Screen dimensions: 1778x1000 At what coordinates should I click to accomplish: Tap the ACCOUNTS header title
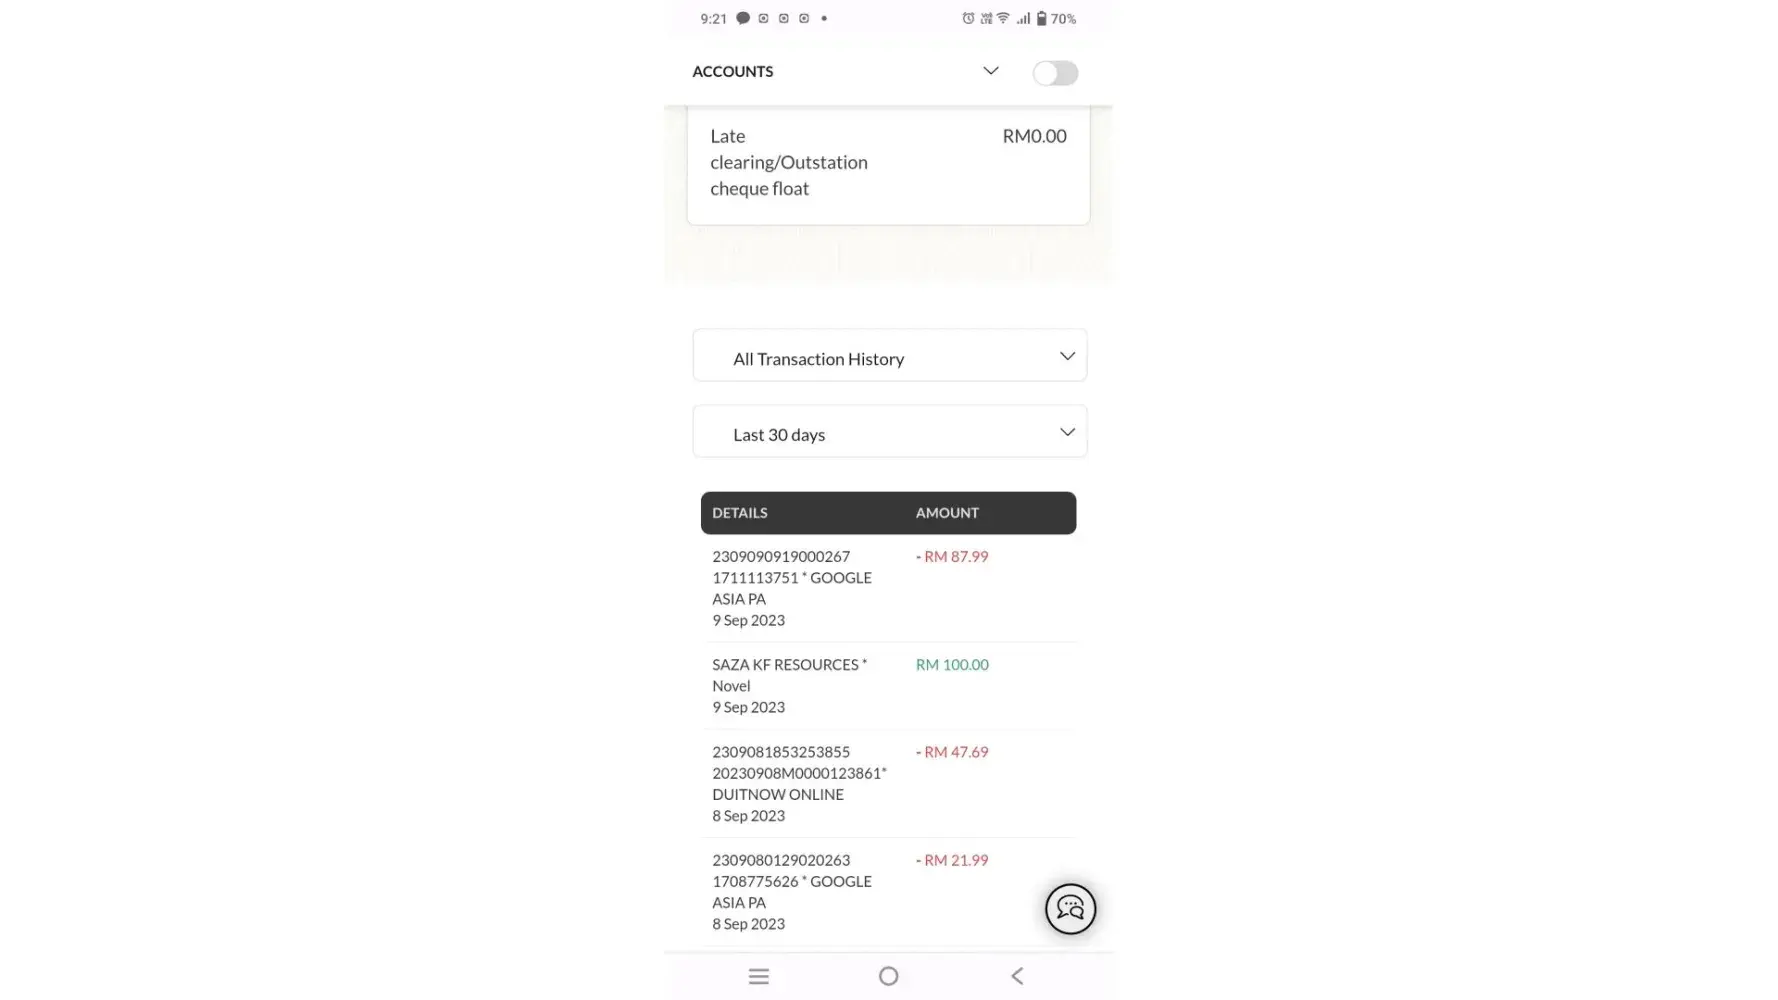tap(733, 72)
